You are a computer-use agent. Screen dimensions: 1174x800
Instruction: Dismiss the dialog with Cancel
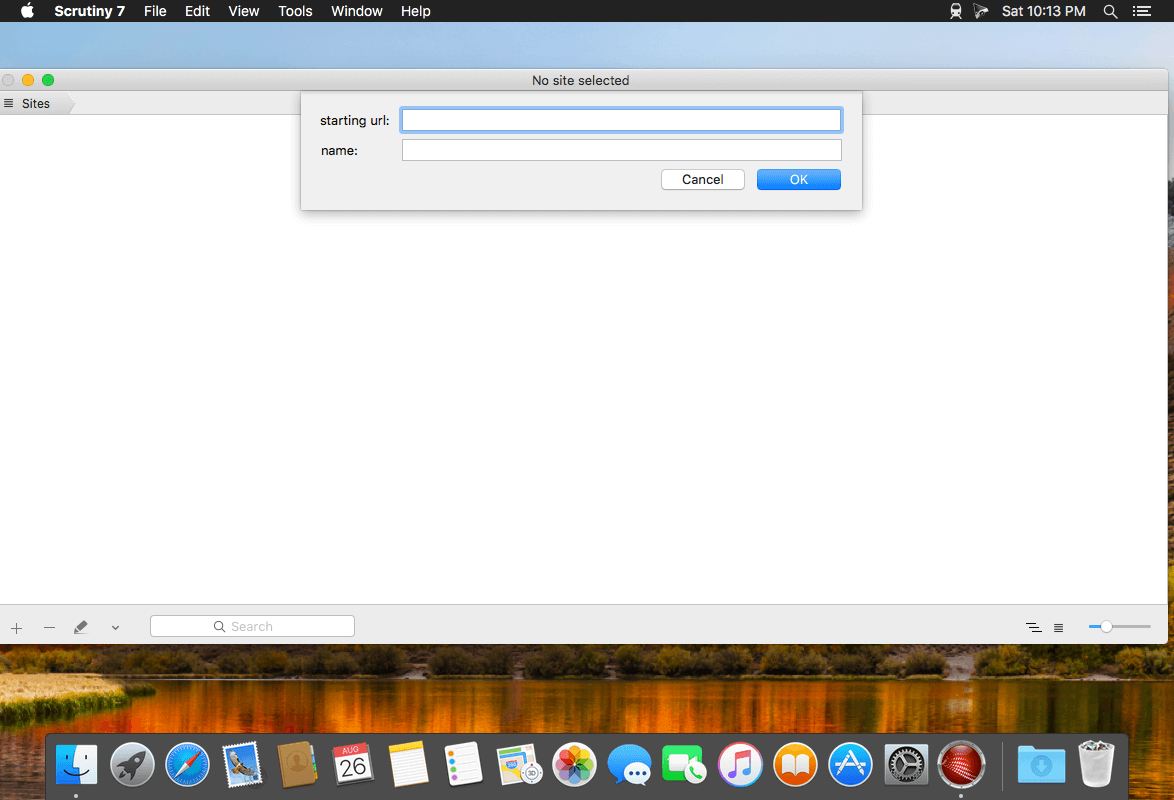tap(702, 179)
